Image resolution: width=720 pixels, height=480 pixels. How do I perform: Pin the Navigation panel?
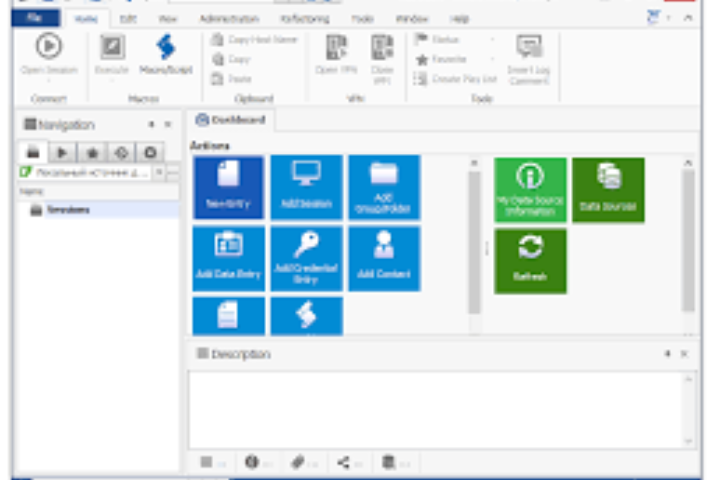pos(152,124)
